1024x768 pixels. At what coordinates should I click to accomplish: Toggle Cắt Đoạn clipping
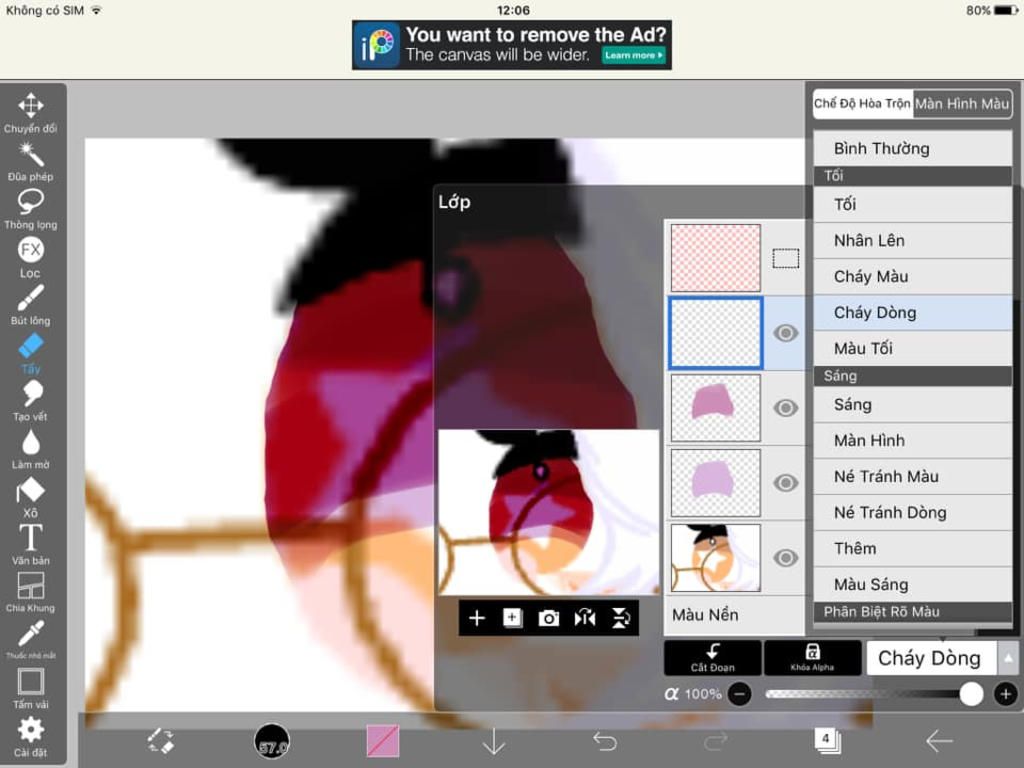pos(712,658)
